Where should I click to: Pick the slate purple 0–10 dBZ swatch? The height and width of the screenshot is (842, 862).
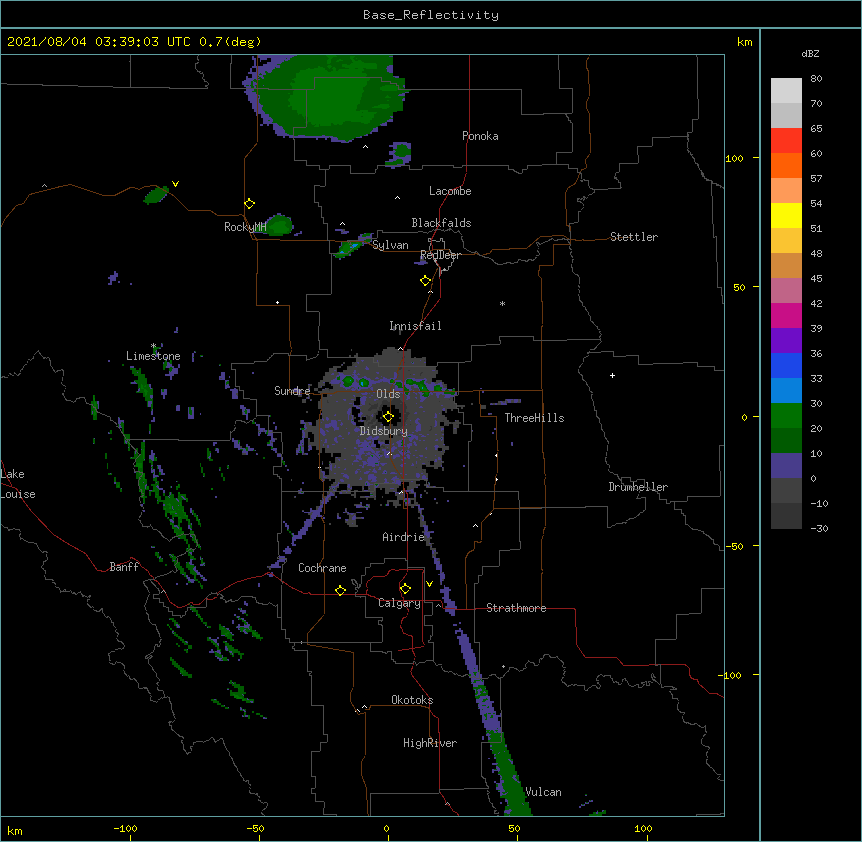pyautogui.click(x=786, y=466)
